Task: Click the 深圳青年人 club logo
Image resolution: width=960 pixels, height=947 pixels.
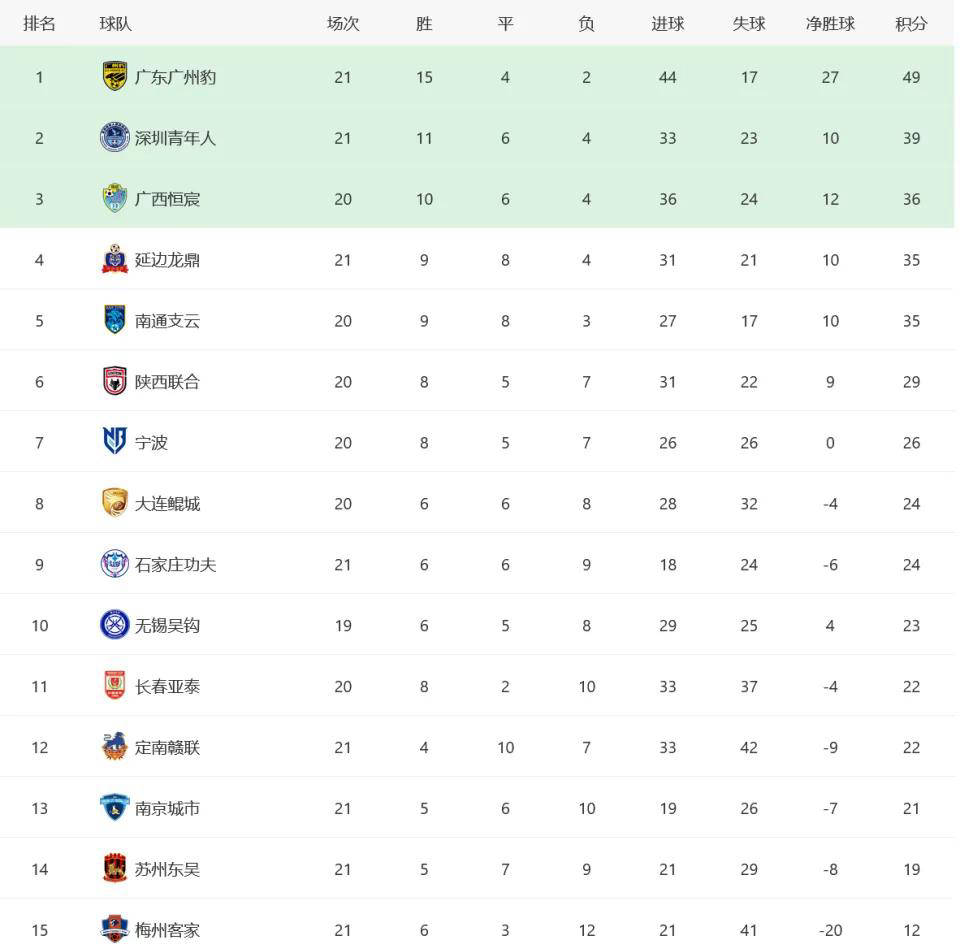Action: click(114, 138)
